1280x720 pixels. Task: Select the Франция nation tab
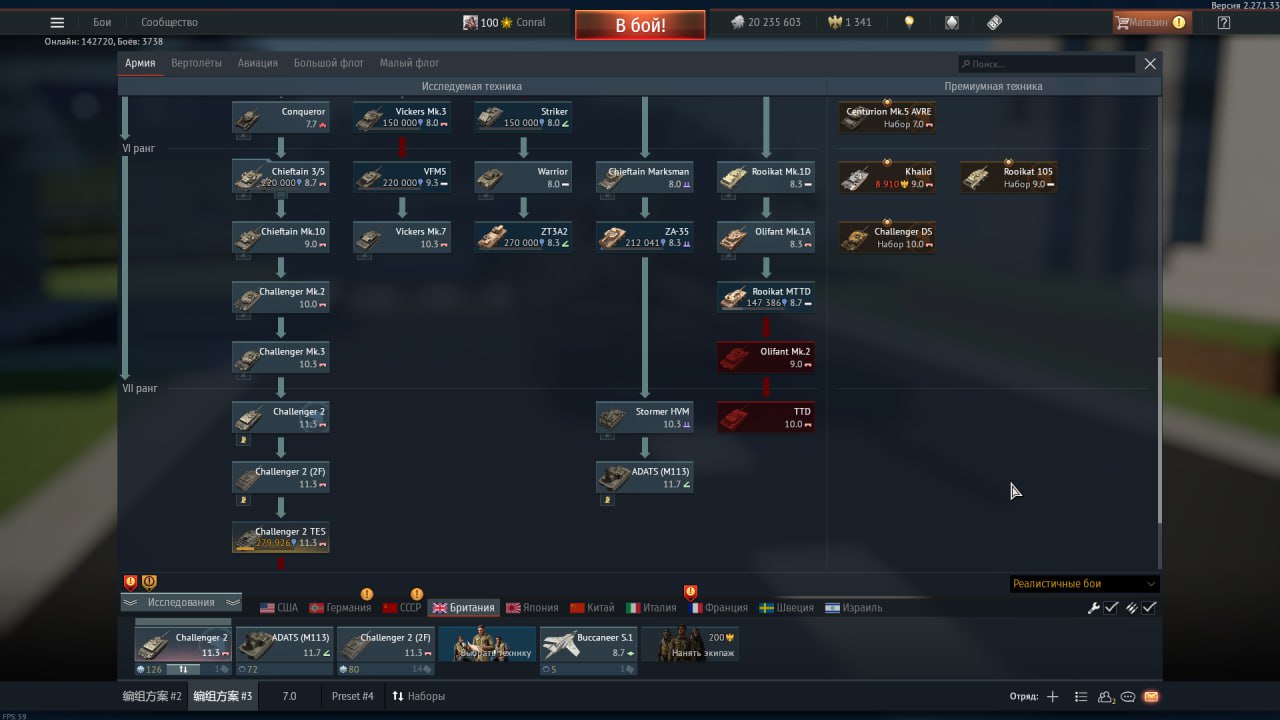pos(717,608)
